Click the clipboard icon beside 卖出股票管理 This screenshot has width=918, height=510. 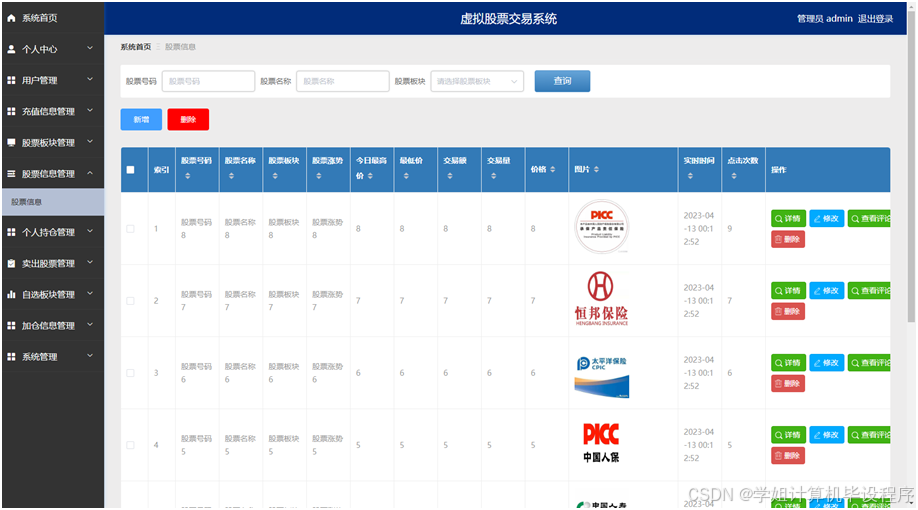pos(11,263)
